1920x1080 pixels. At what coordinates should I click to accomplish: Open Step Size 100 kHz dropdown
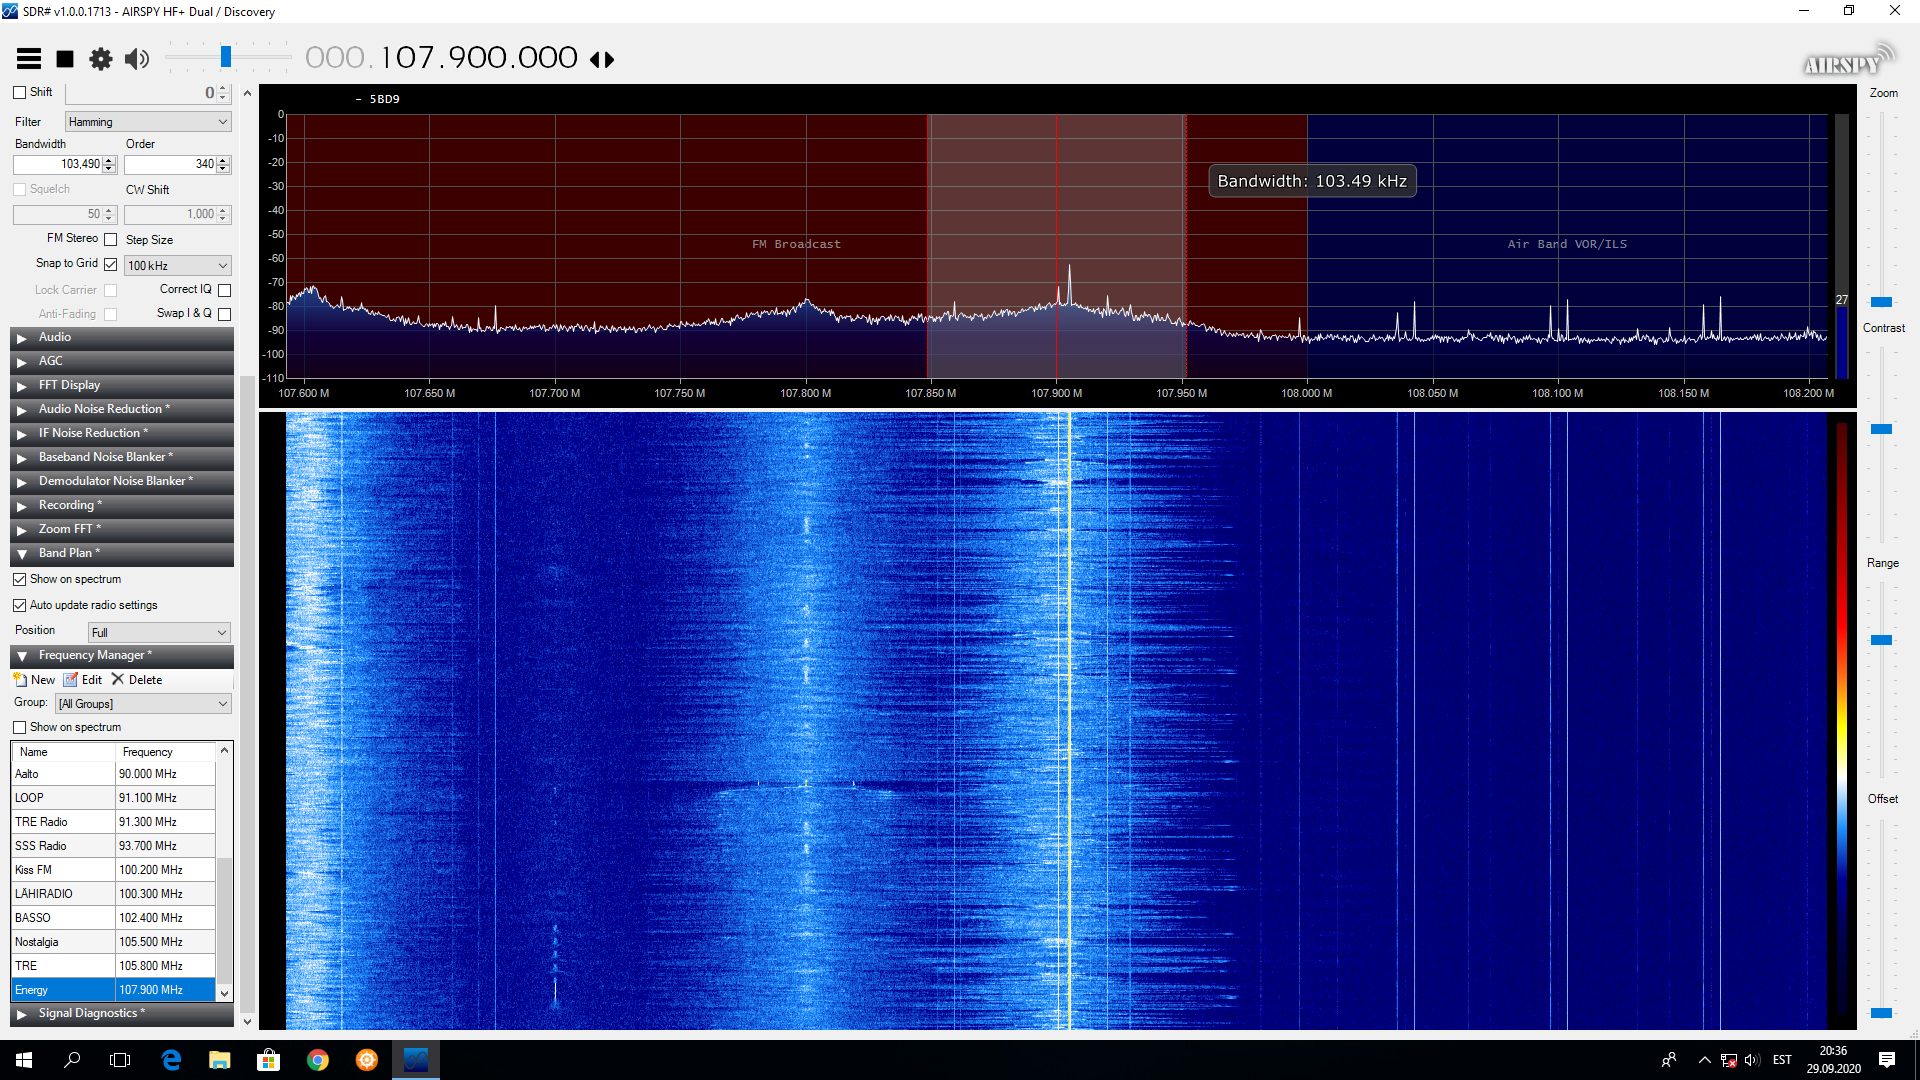(178, 266)
